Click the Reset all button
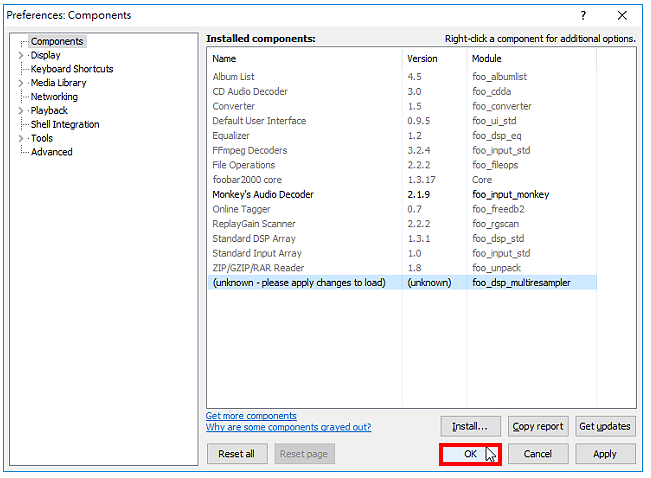 tap(237, 454)
